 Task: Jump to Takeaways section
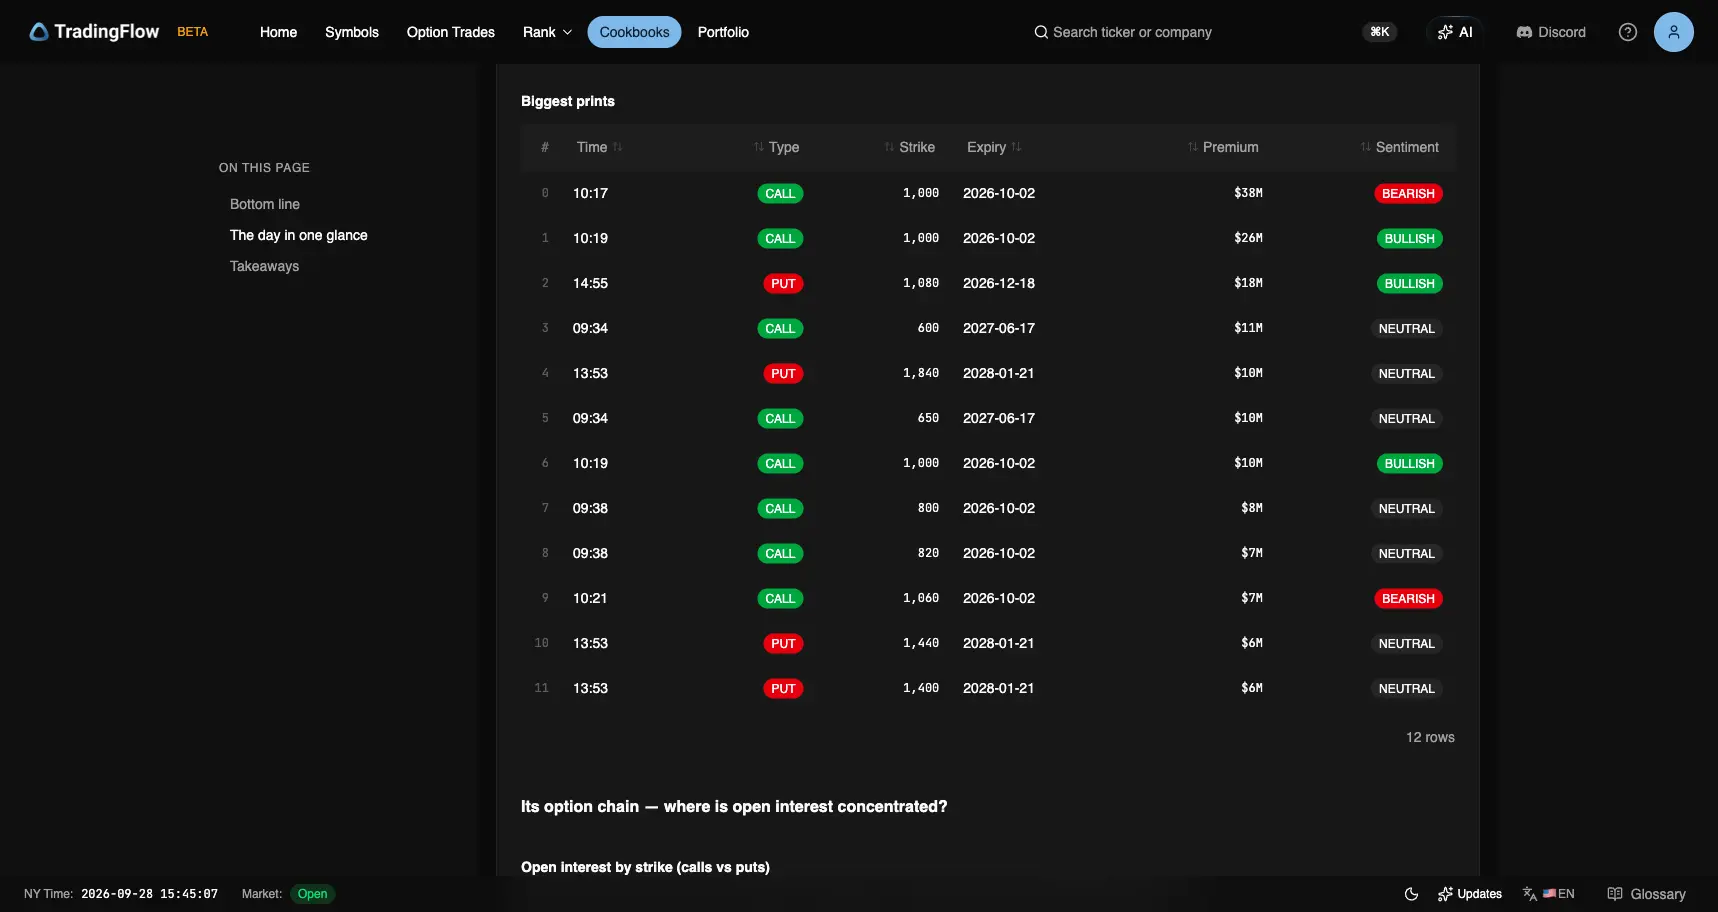click(264, 266)
